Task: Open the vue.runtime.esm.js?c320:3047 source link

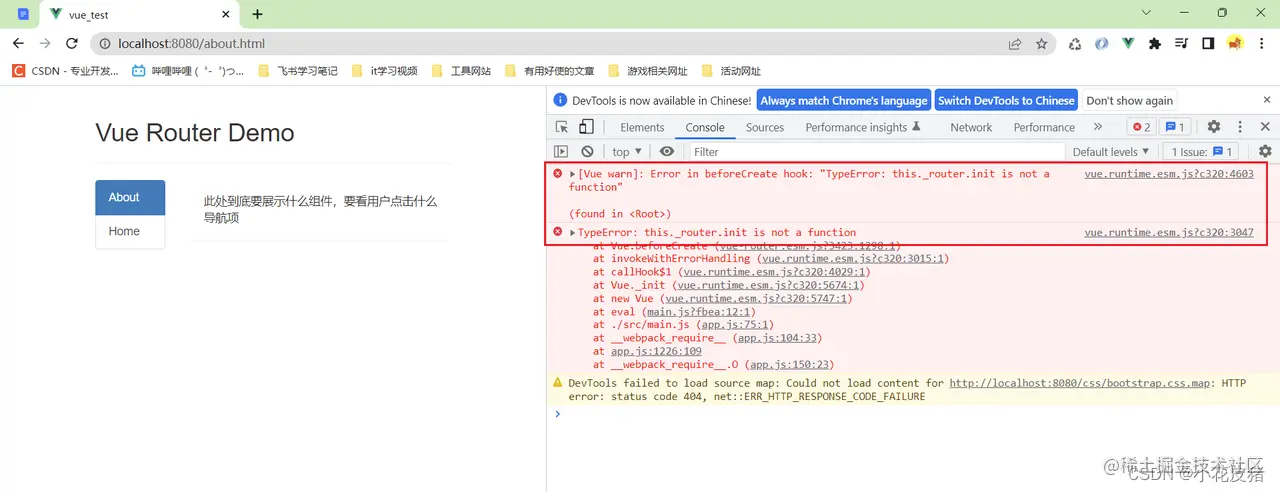Action: pos(1169,232)
